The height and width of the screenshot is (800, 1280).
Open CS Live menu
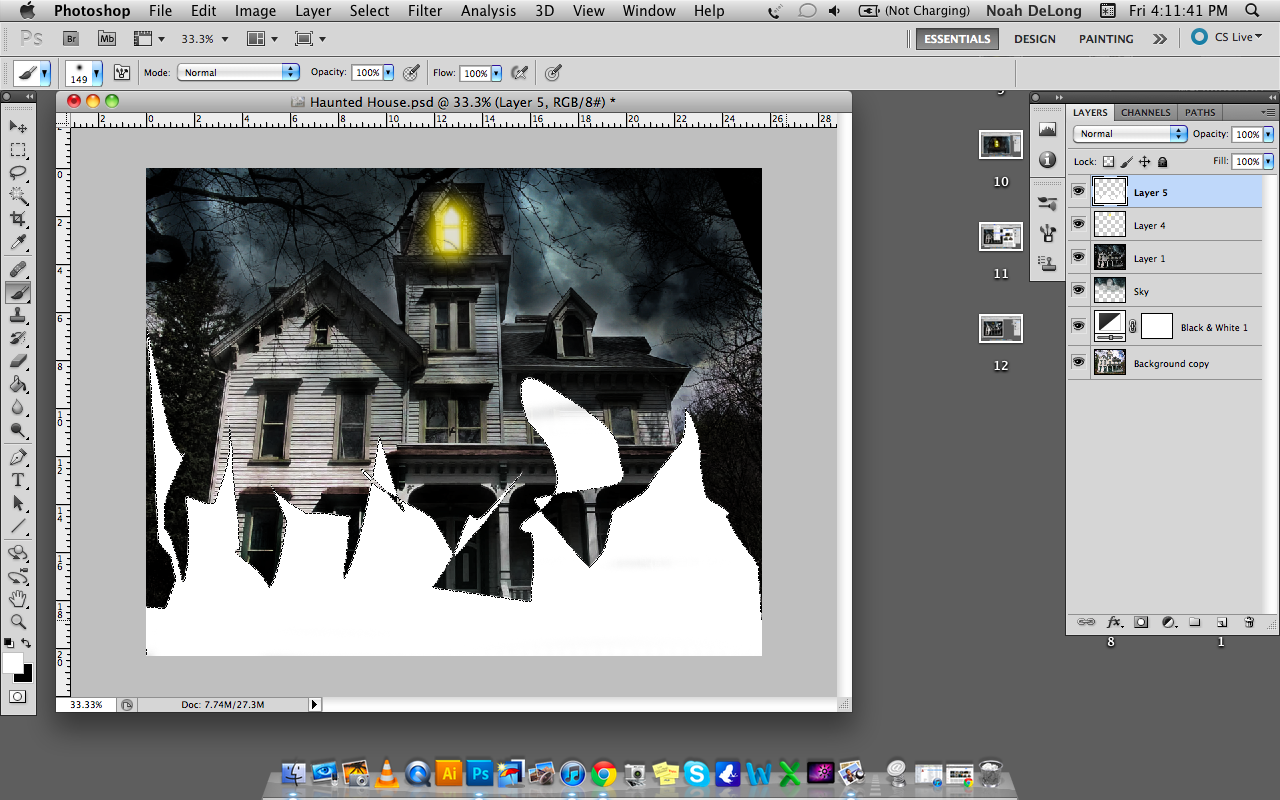1227,37
